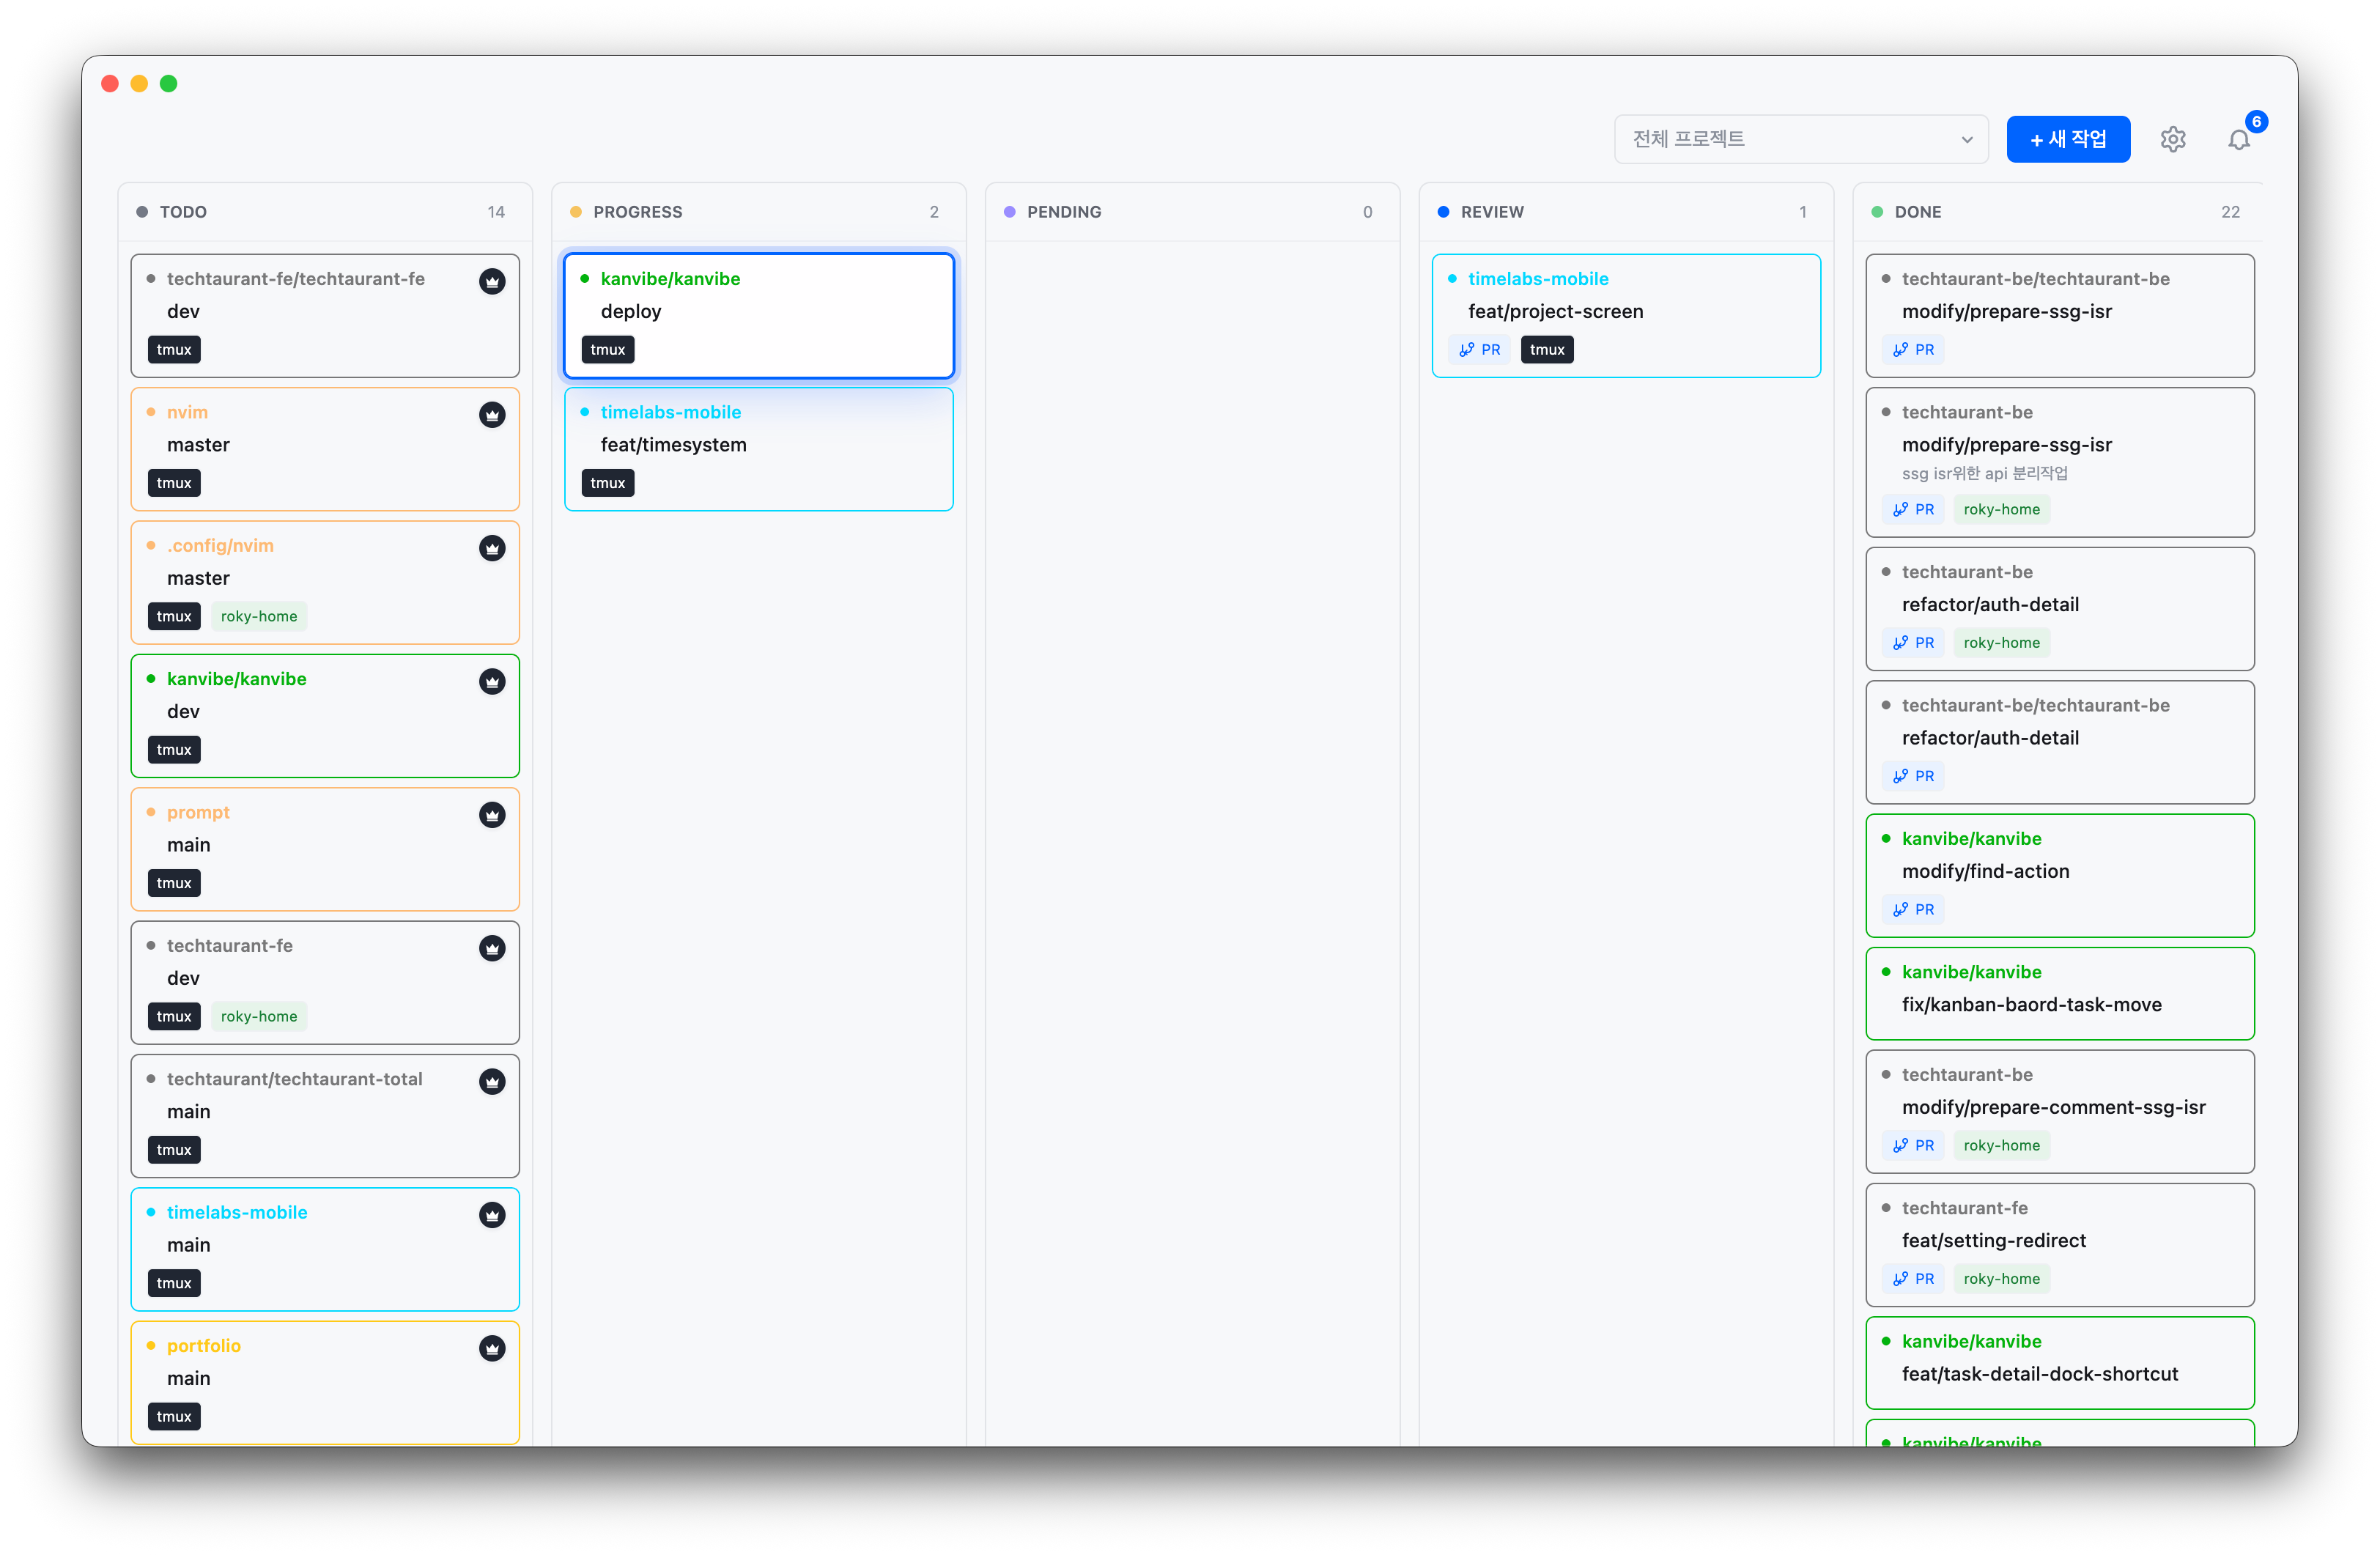Select the TODO column header
This screenshot has width=2380, height=1555.
325,212
